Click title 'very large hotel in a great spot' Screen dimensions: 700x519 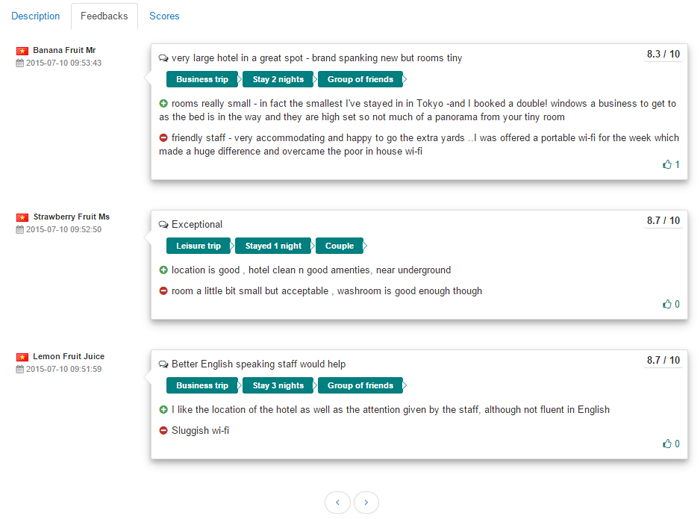click(x=238, y=58)
